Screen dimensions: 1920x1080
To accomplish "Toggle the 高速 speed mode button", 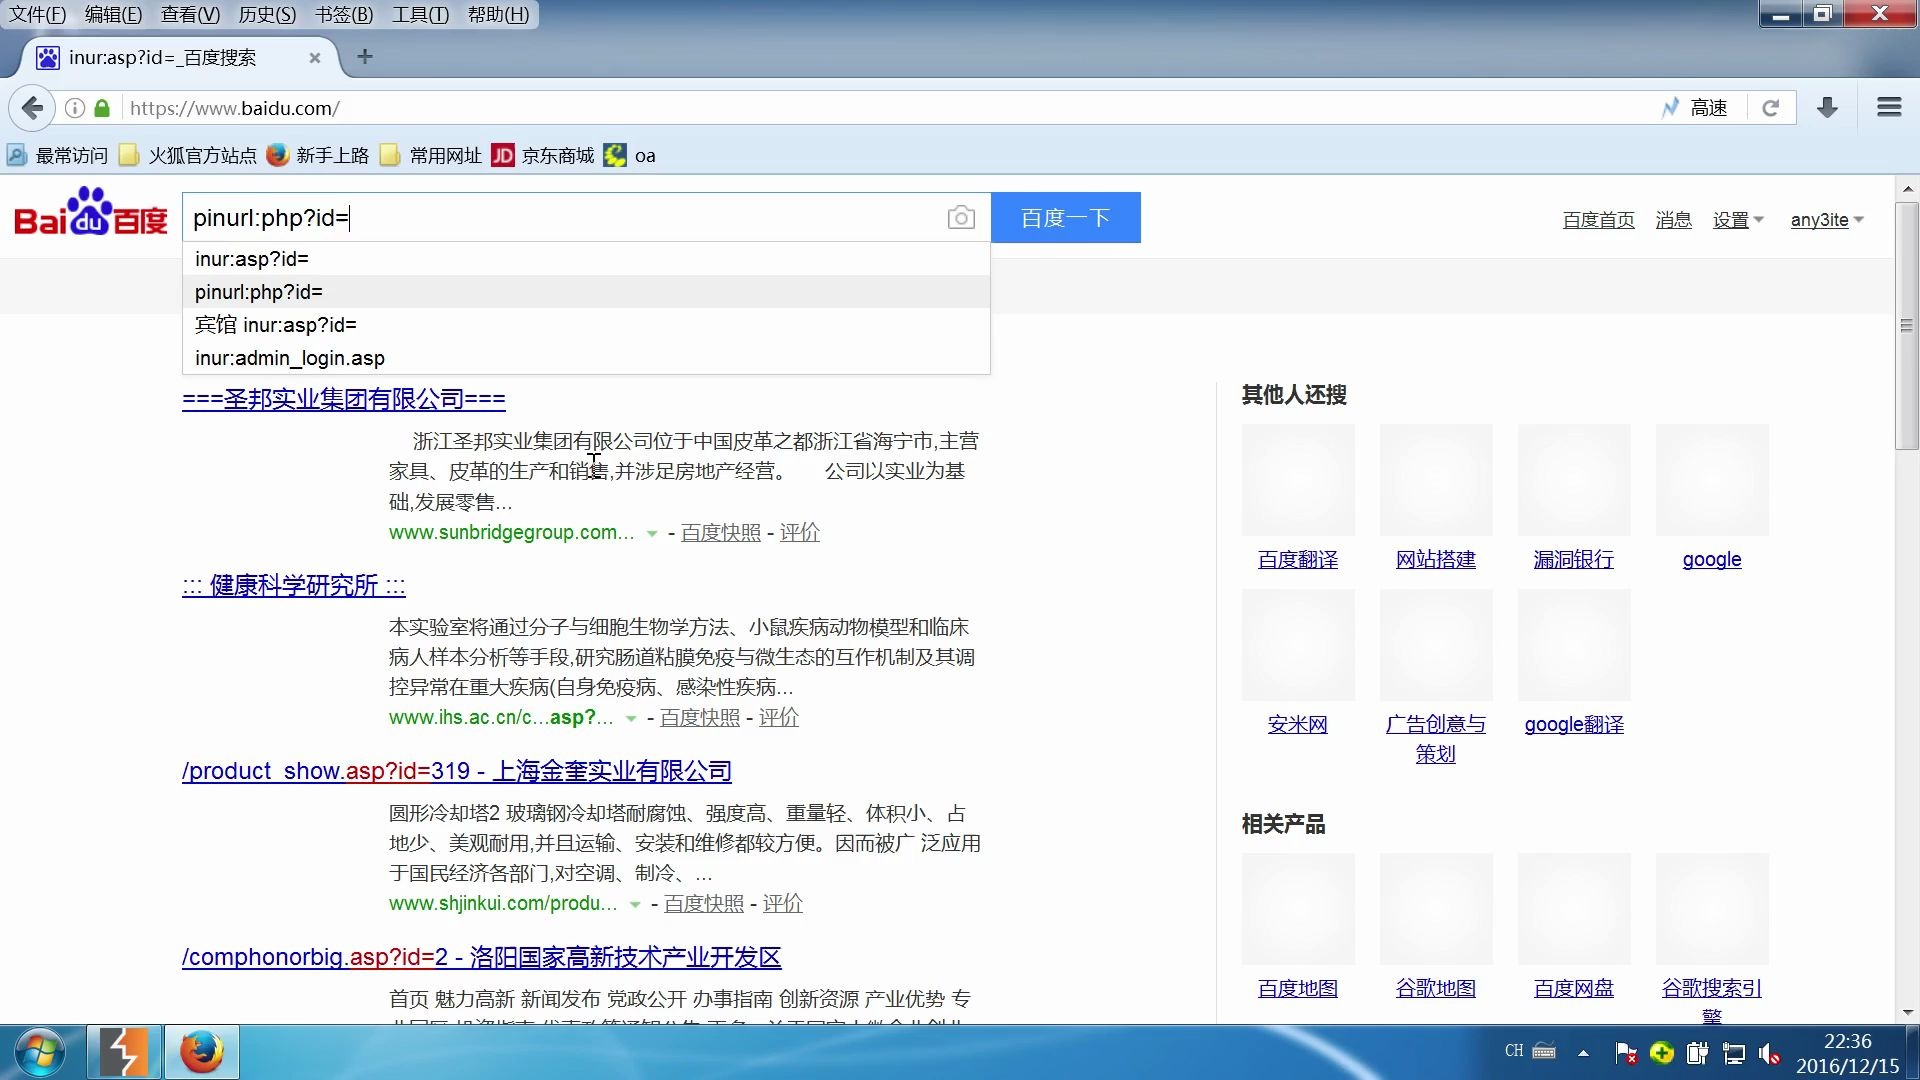I will click(1695, 108).
